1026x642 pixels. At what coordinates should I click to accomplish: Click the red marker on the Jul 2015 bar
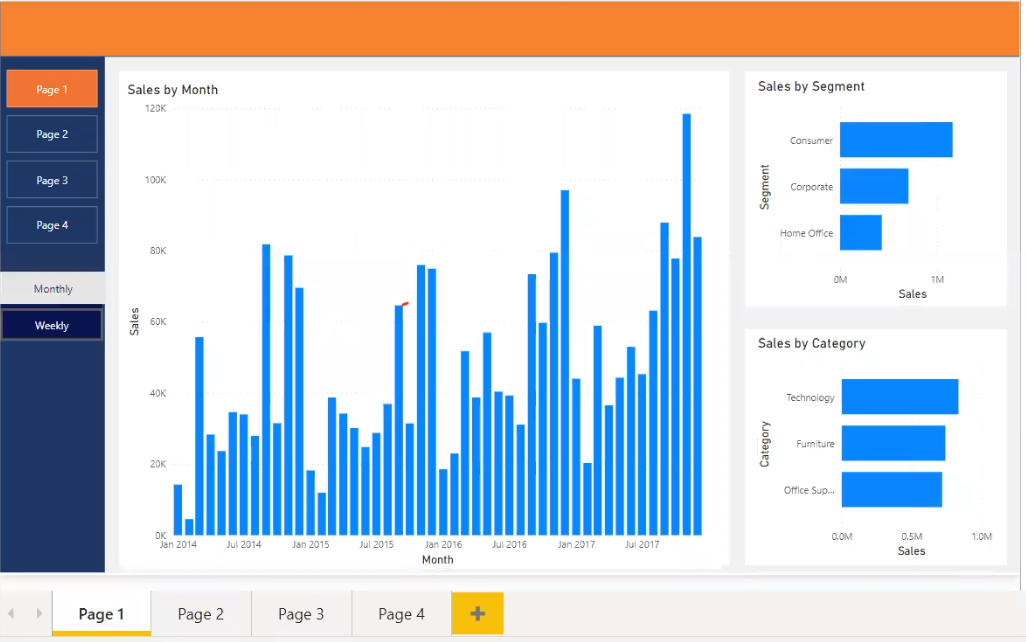point(403,305)
